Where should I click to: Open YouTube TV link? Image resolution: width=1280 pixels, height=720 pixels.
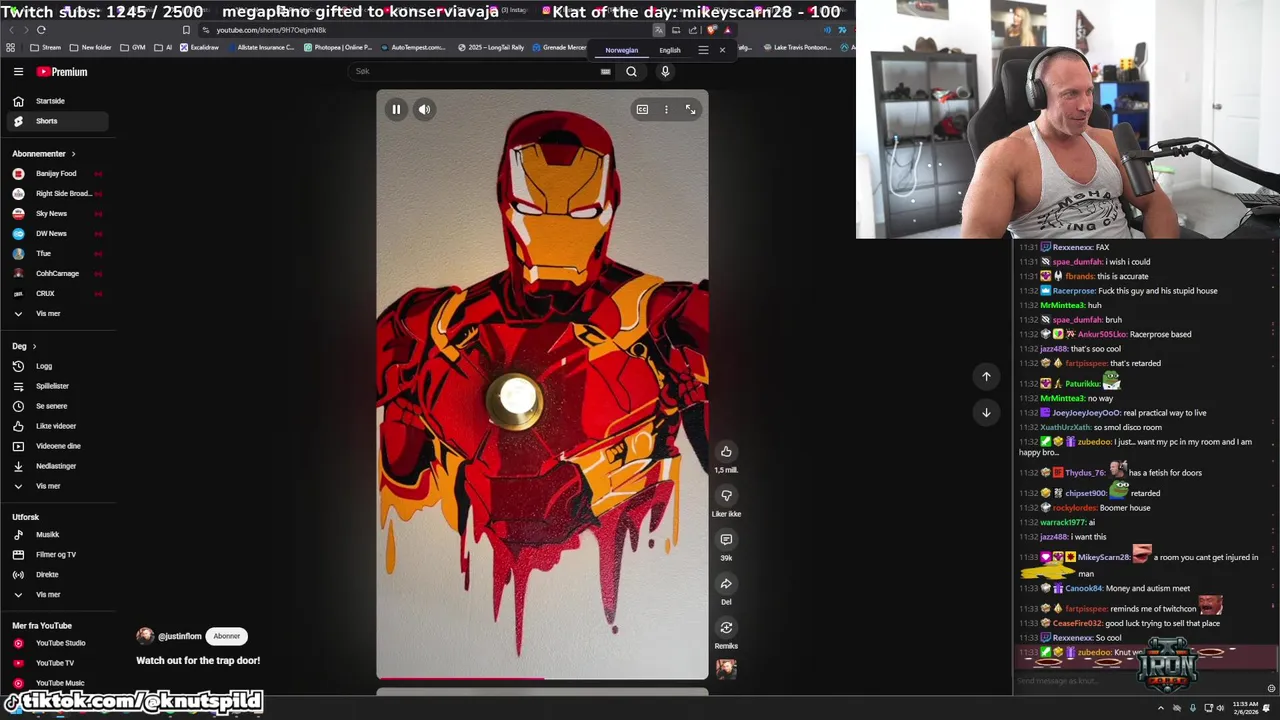pos(56,663)
